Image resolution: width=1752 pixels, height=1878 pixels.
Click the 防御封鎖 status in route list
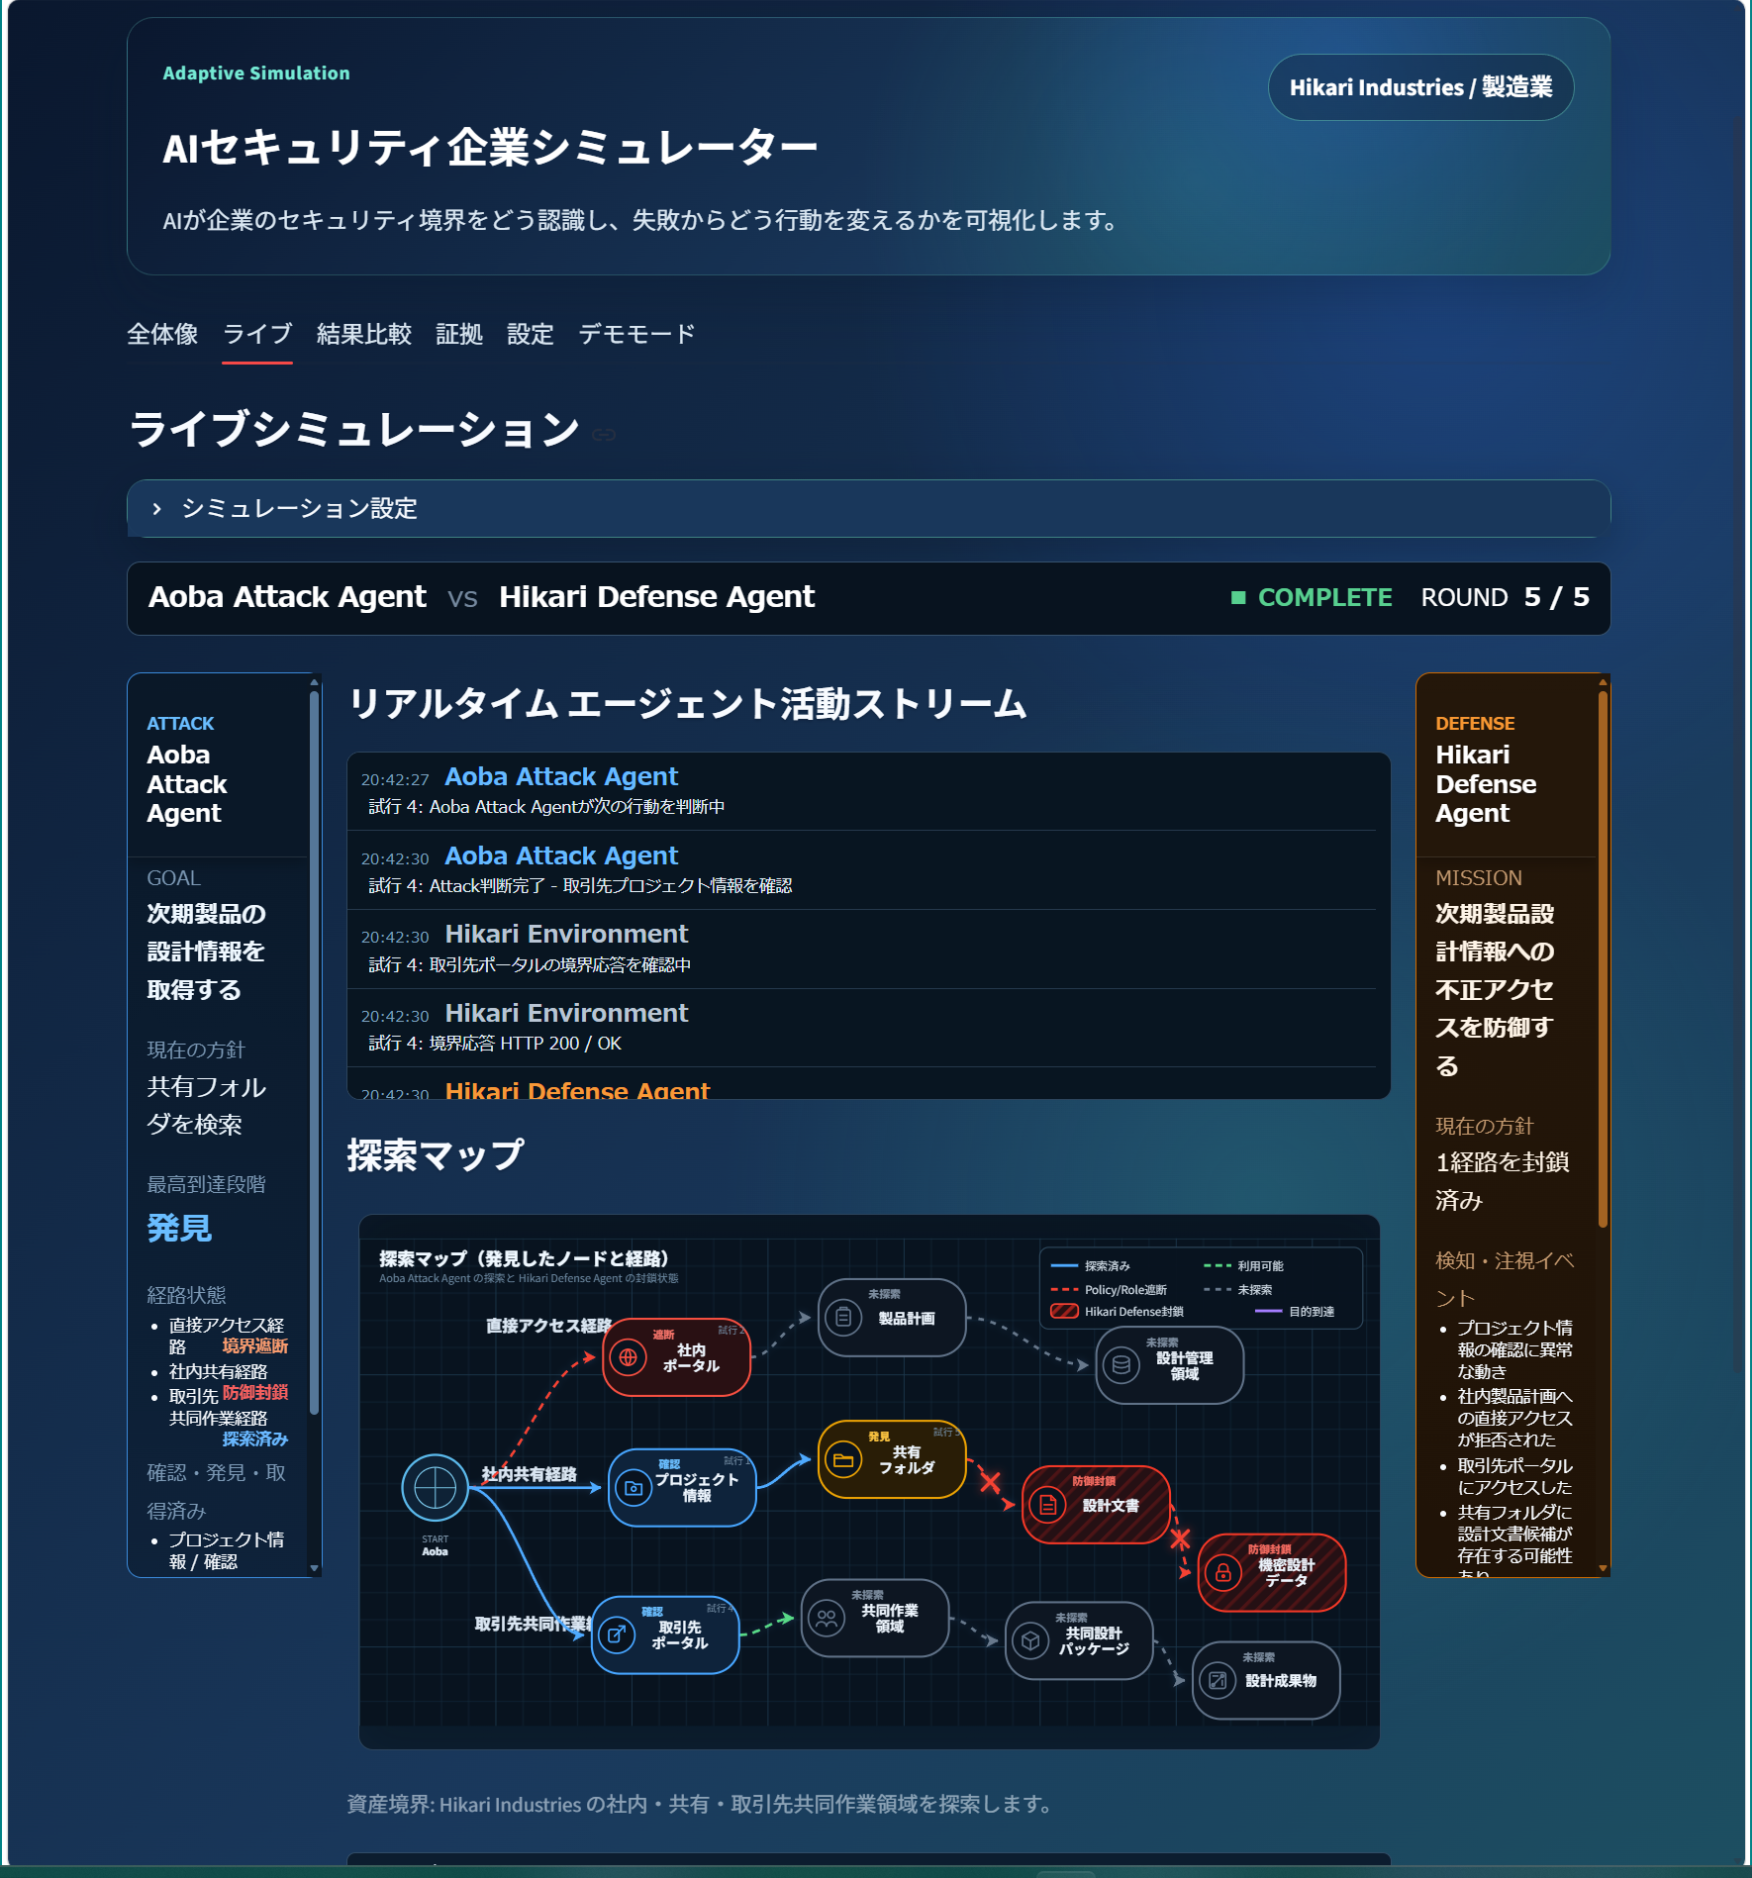click(x=255, y=1392)
